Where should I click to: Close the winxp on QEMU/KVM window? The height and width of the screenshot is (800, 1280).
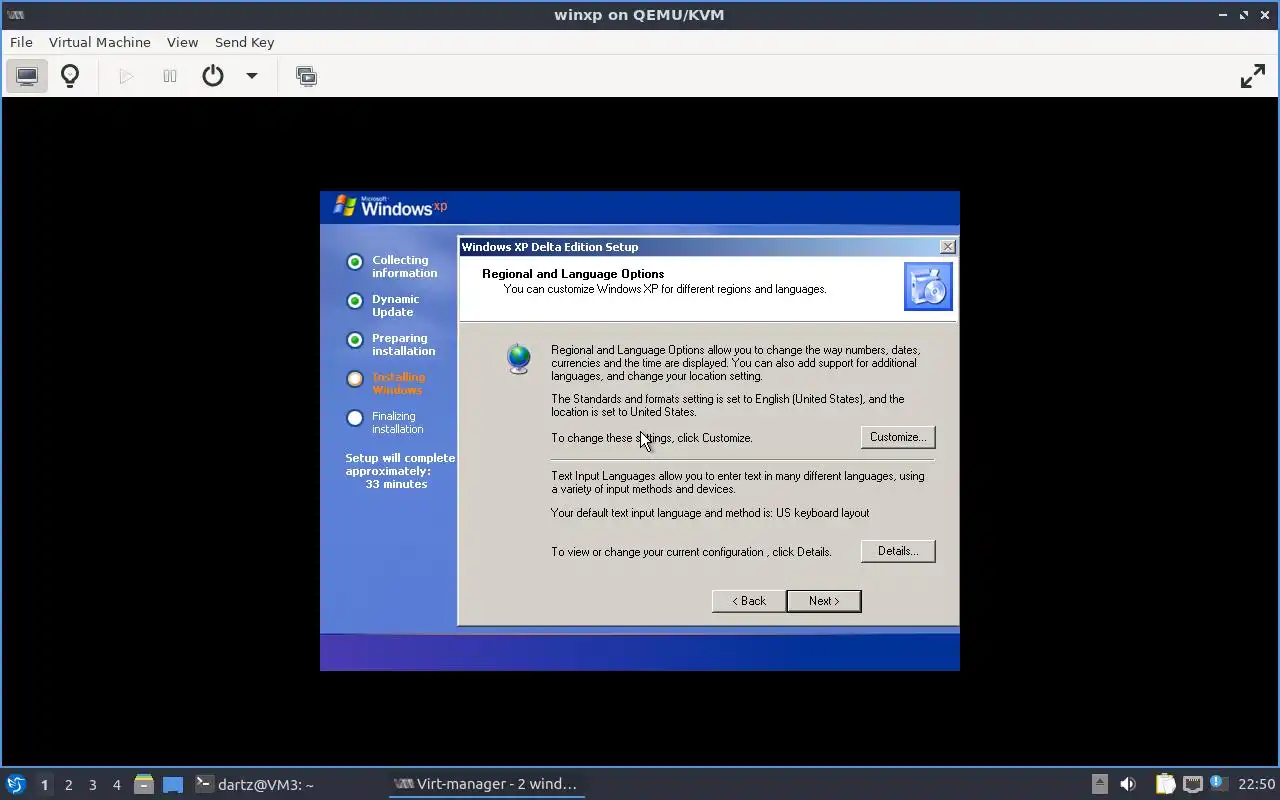tap(1264, 15)
